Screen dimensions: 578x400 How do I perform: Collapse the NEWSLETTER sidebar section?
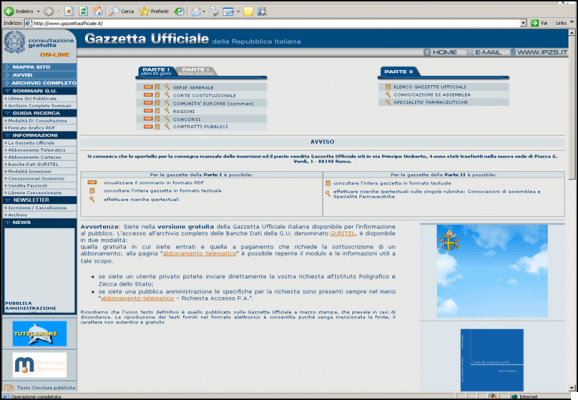[x=39, y=200]
